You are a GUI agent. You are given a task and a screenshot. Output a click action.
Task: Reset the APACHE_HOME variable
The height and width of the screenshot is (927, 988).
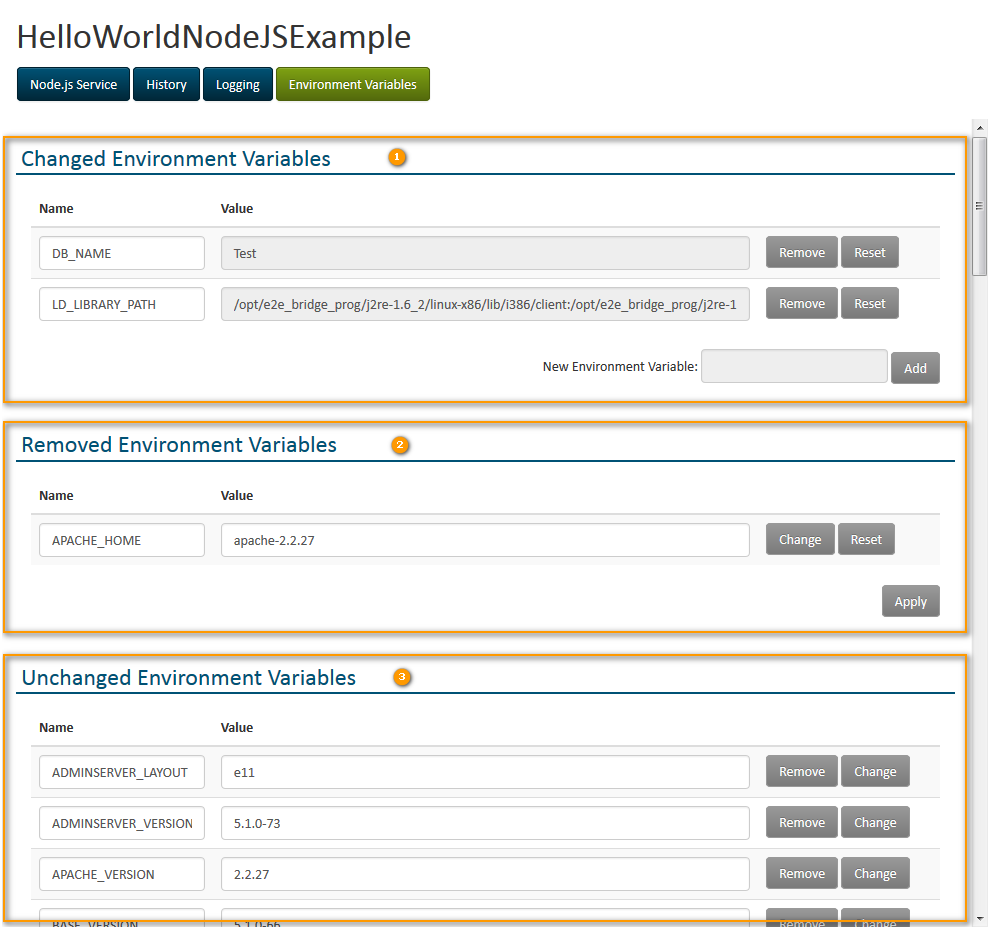pyautogui.click(x=866, y=539)
